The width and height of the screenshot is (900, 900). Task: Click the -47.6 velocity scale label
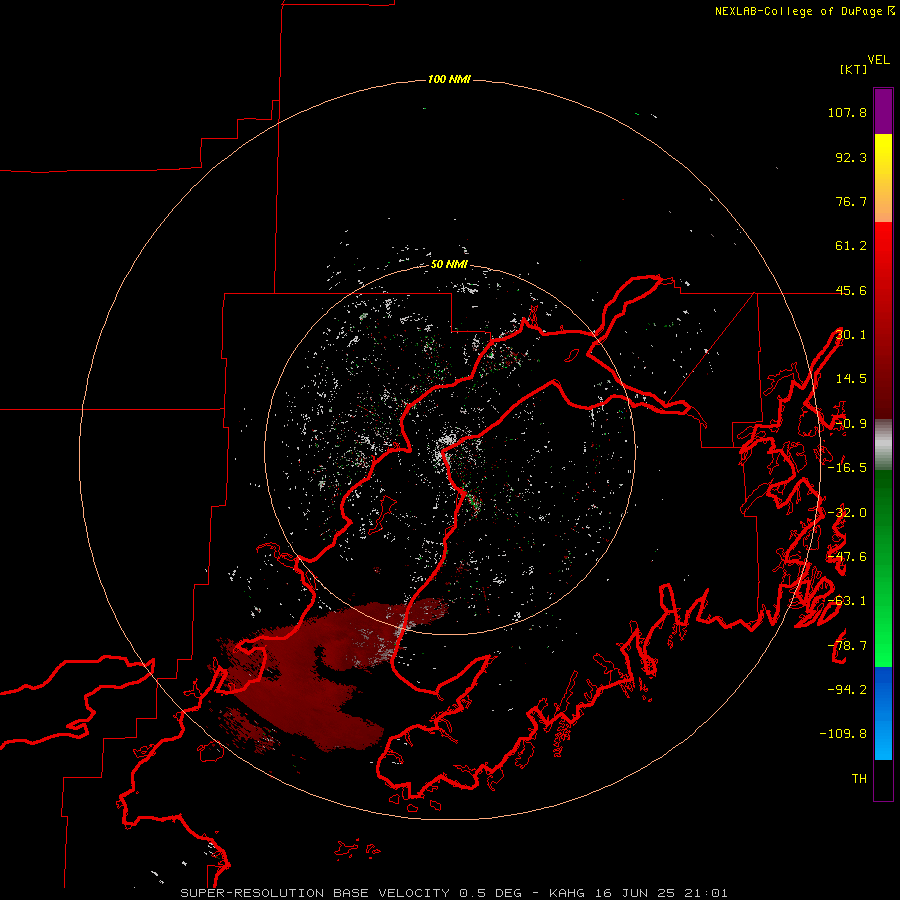847,557
